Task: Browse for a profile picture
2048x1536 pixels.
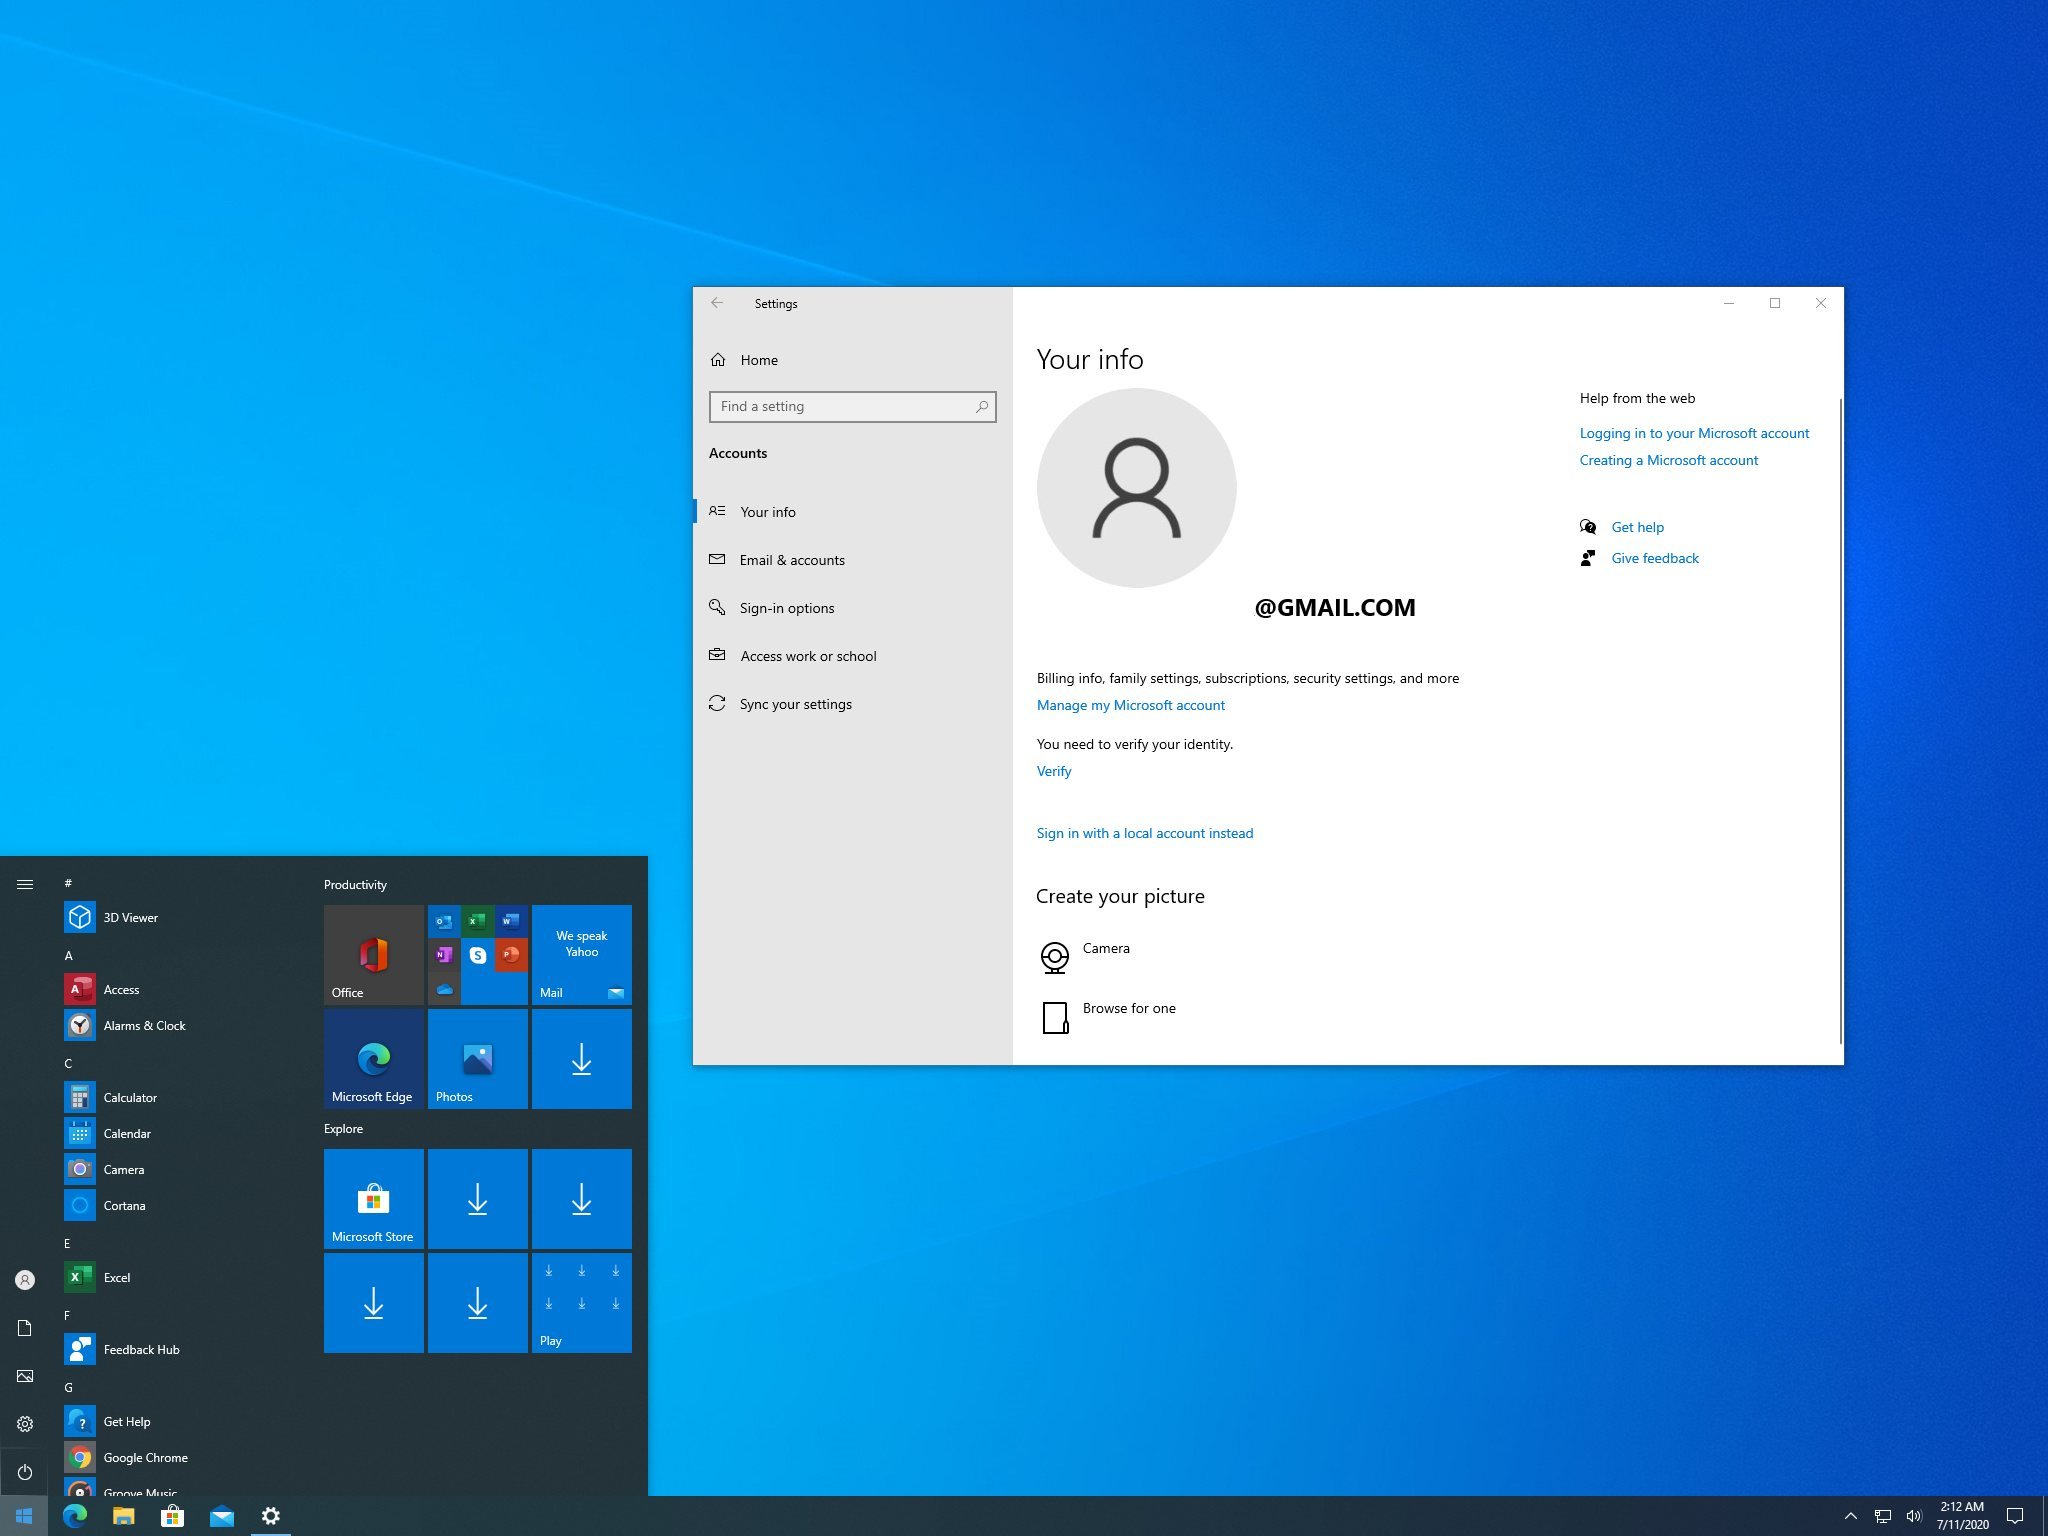Action: [x=1129, y=1007]
